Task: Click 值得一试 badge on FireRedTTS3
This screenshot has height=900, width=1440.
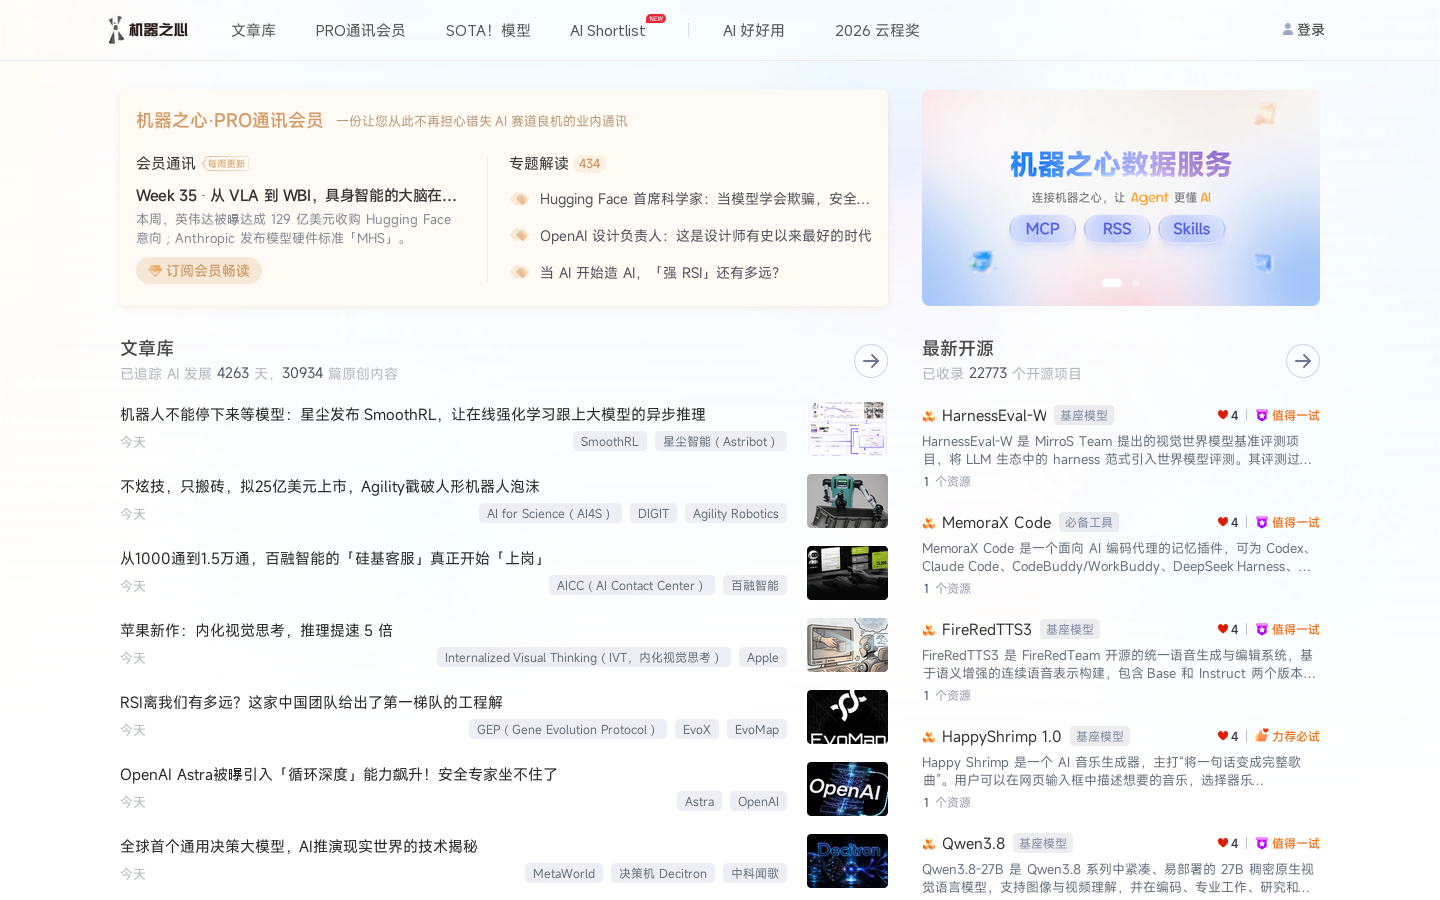Action: (x=1288, y=629)
